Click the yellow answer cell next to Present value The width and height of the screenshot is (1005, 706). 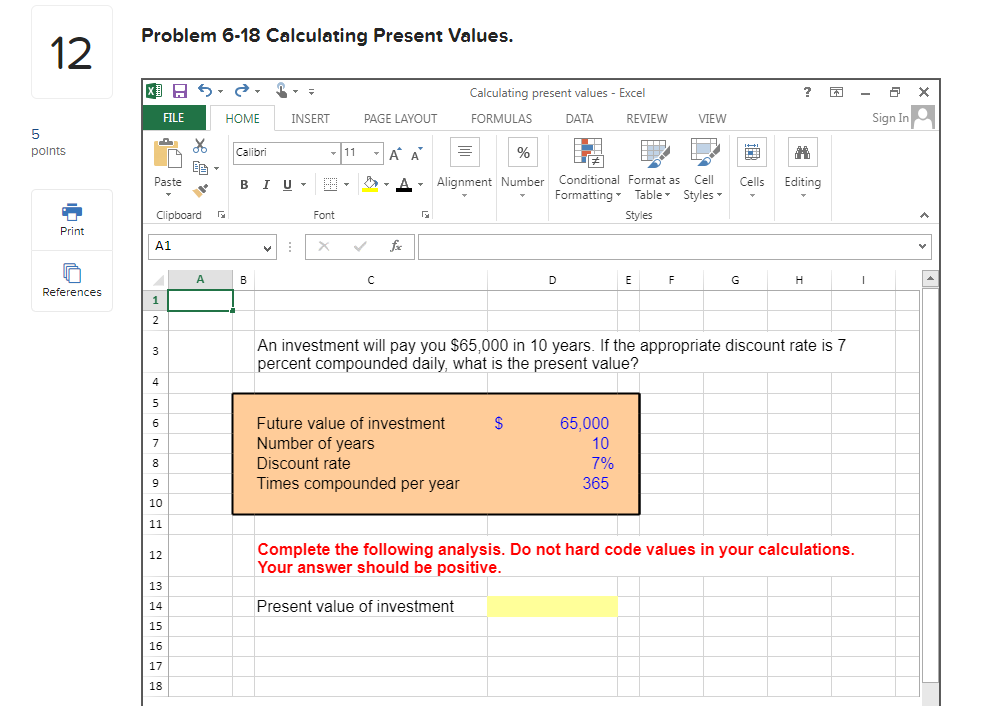coord(552,605)
